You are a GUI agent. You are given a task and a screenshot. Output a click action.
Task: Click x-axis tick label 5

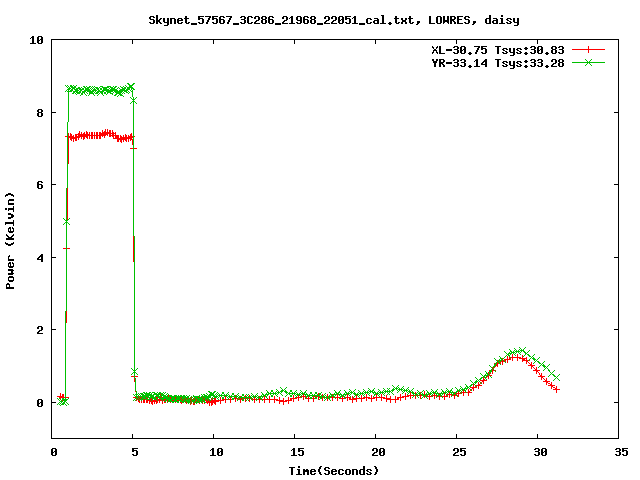click(x=135, y=452)
